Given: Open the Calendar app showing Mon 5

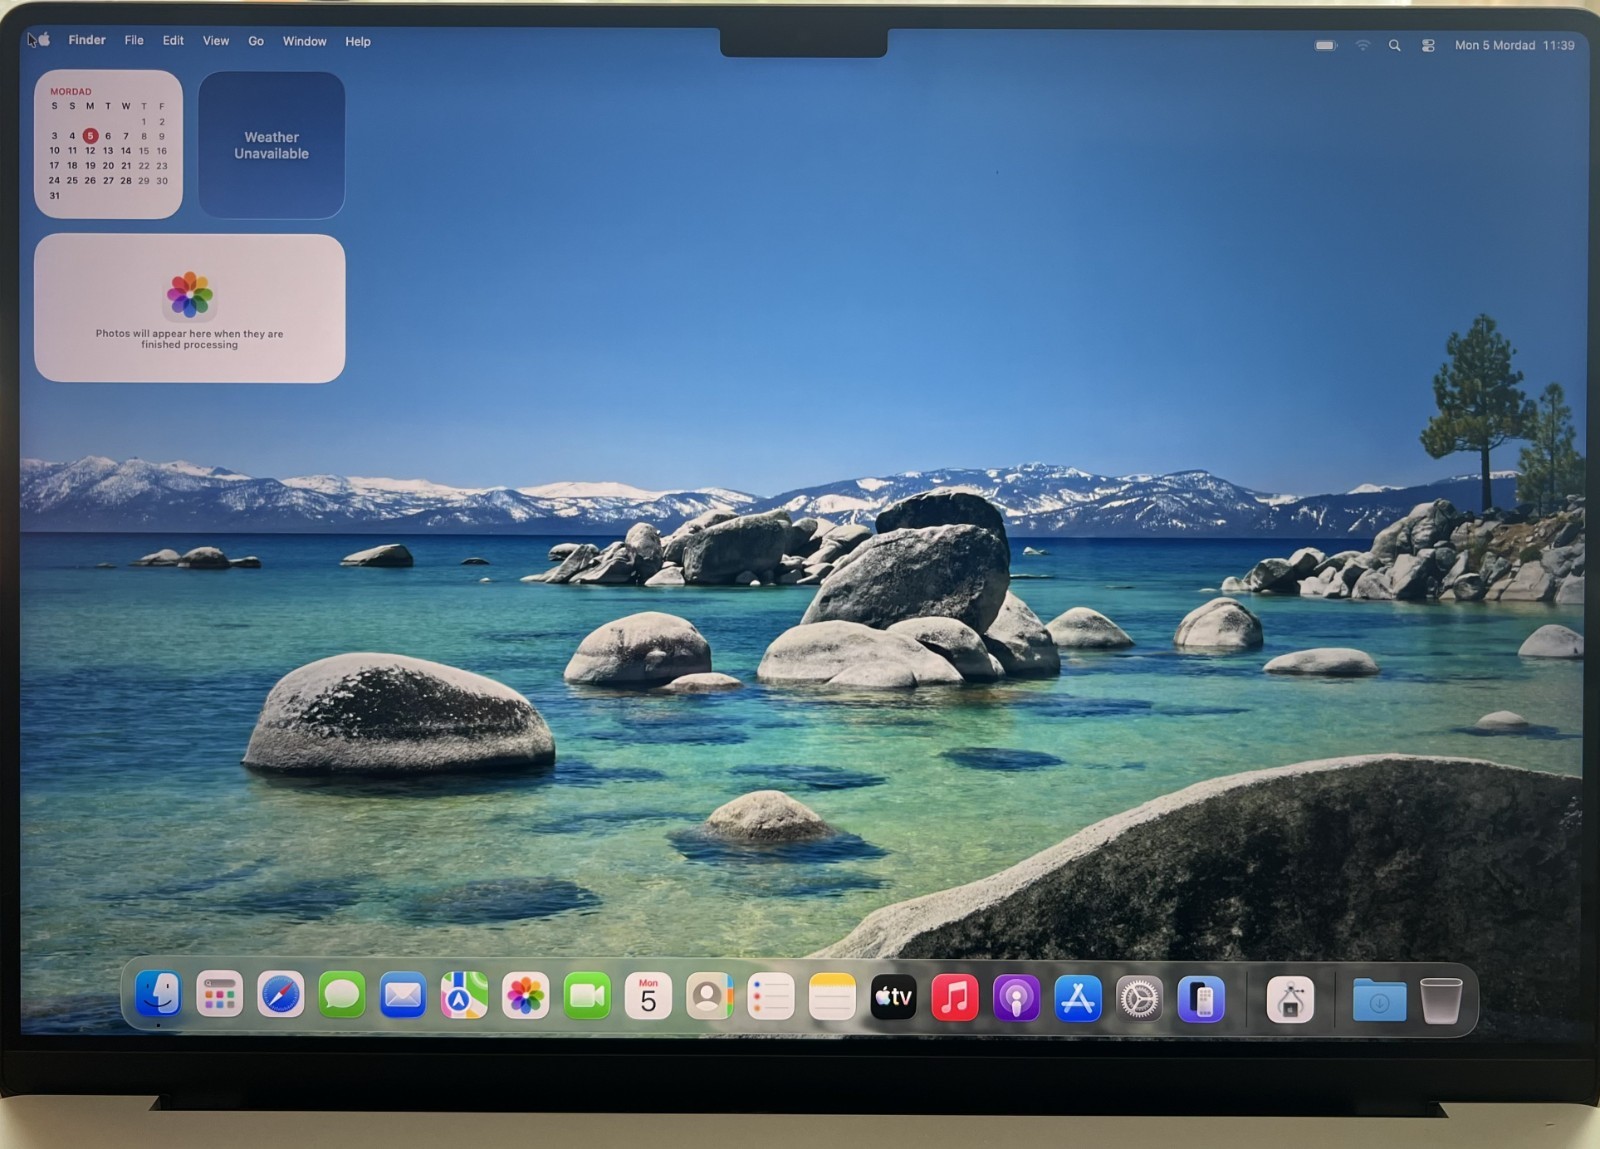Looking at the screenshot, I should point(648,996).
